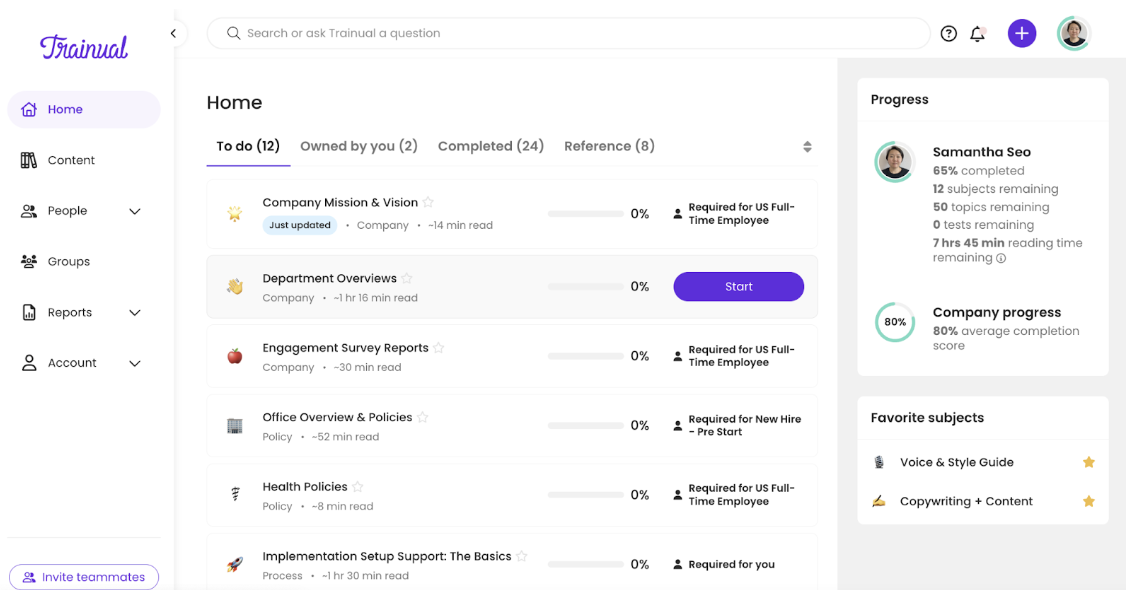Click the Just updated badge

pyautogui.click(x=299, y=225)
